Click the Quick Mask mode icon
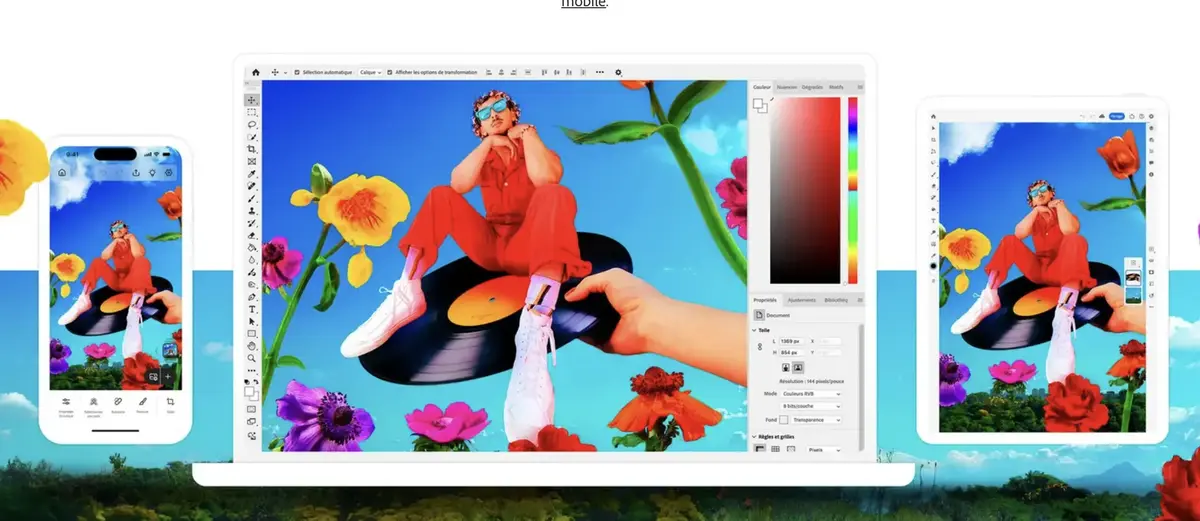 [252, 409]
